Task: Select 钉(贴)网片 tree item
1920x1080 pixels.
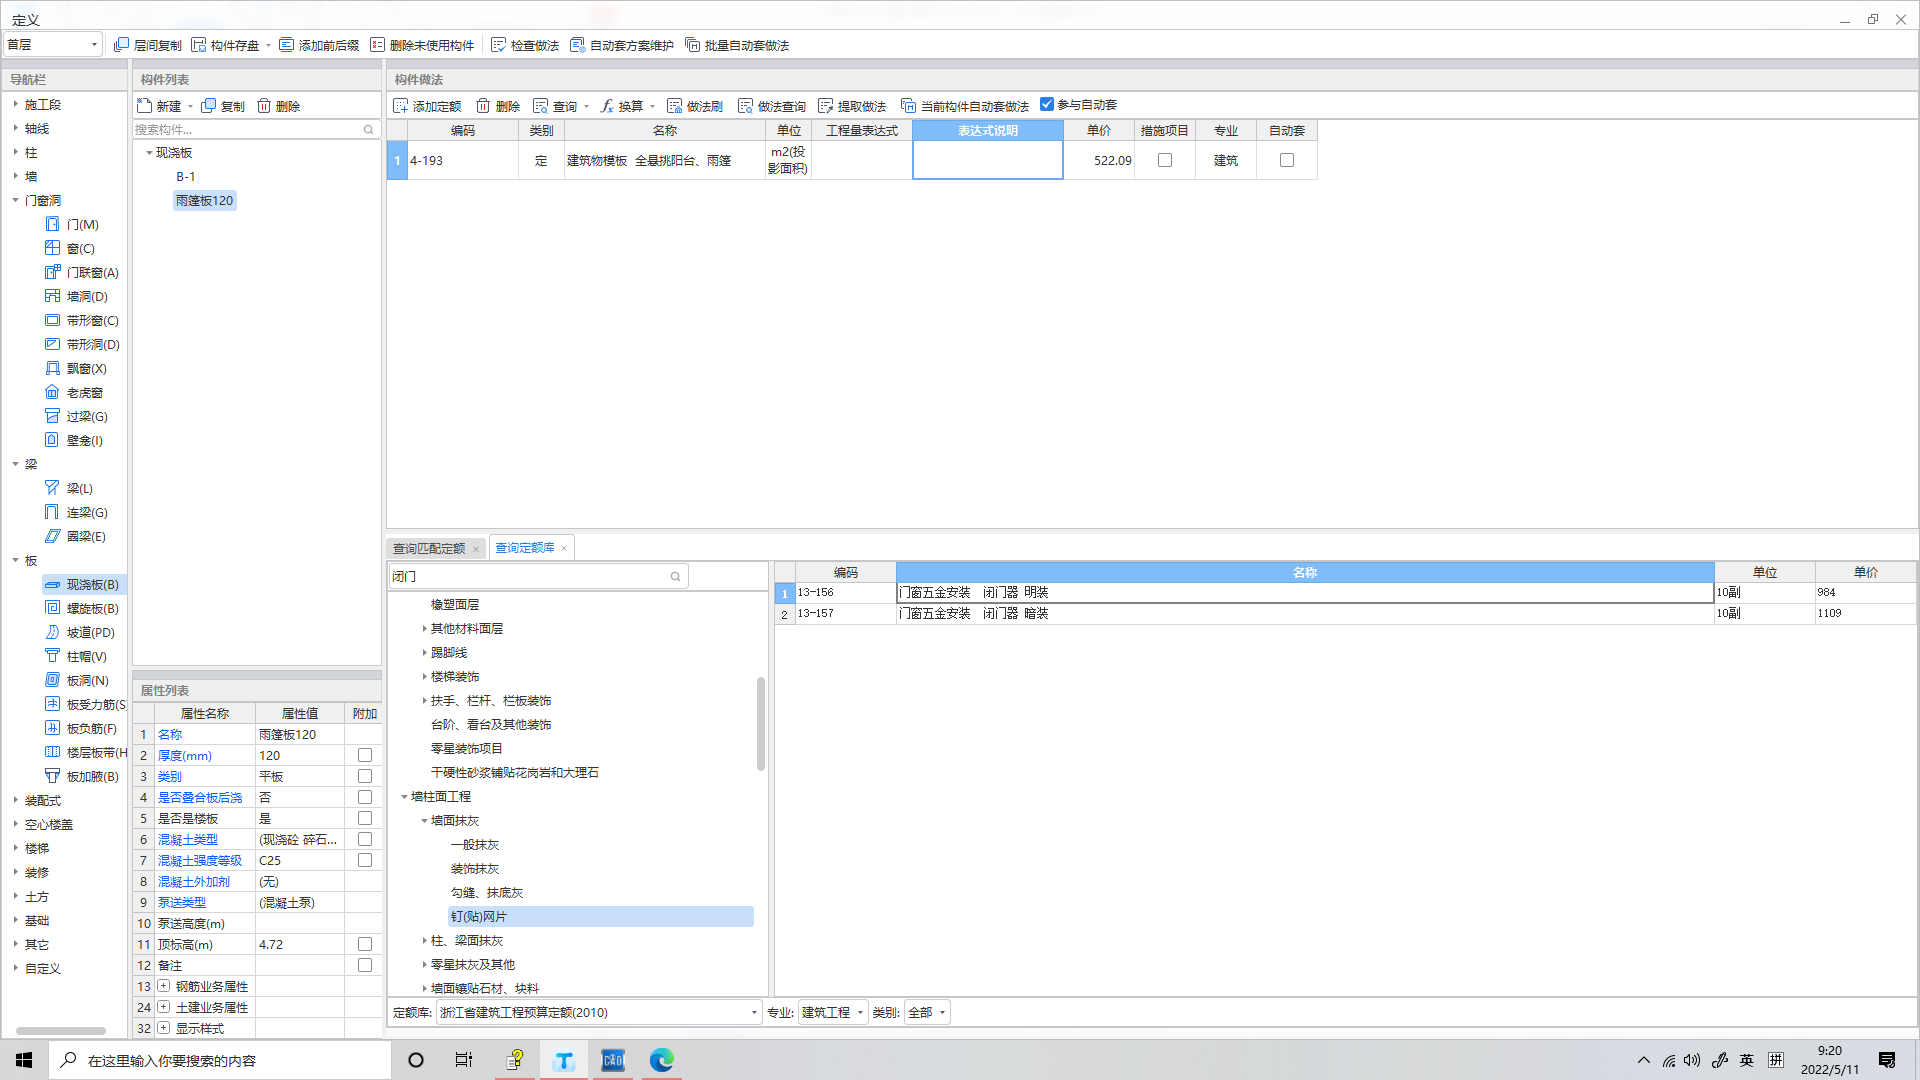Action: pyautogui.click(x=601, y=917)
